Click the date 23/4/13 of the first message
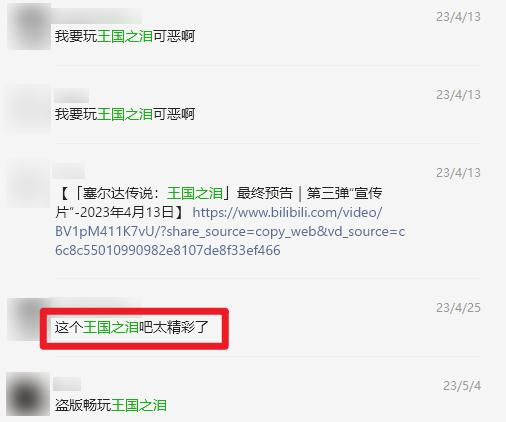The height and width of the screenshot is (422, 506). pos(458,16)
